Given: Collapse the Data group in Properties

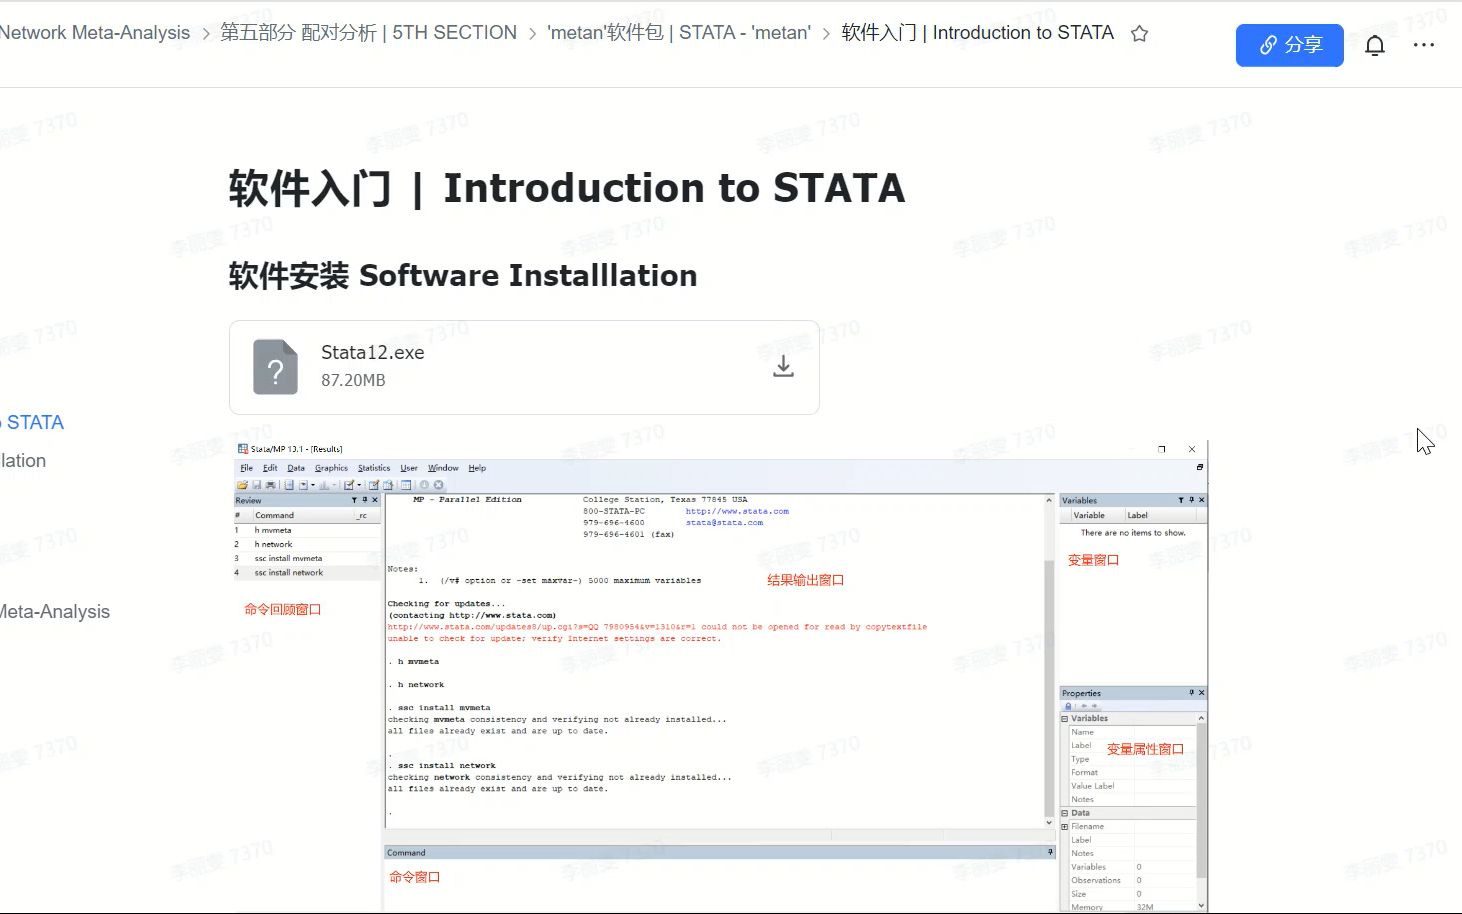Looking at the screenshot, I should pos(1064,813).
